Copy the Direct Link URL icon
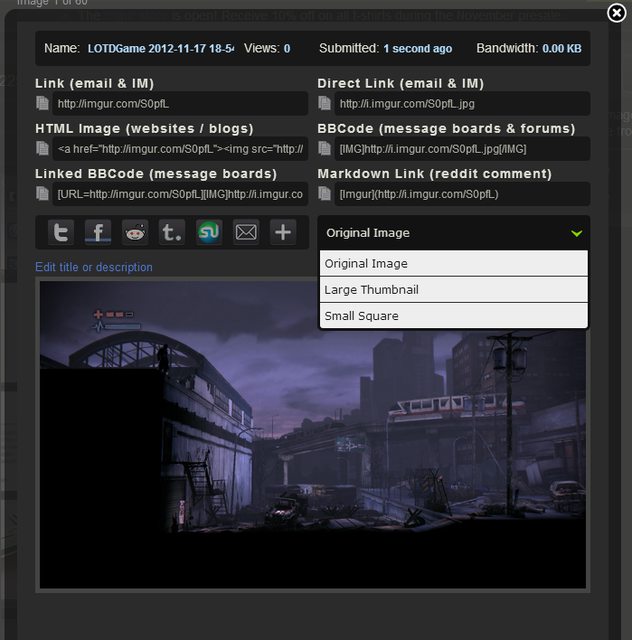The image size is (632, 640). pyautogui.click(x=325, y=103)
